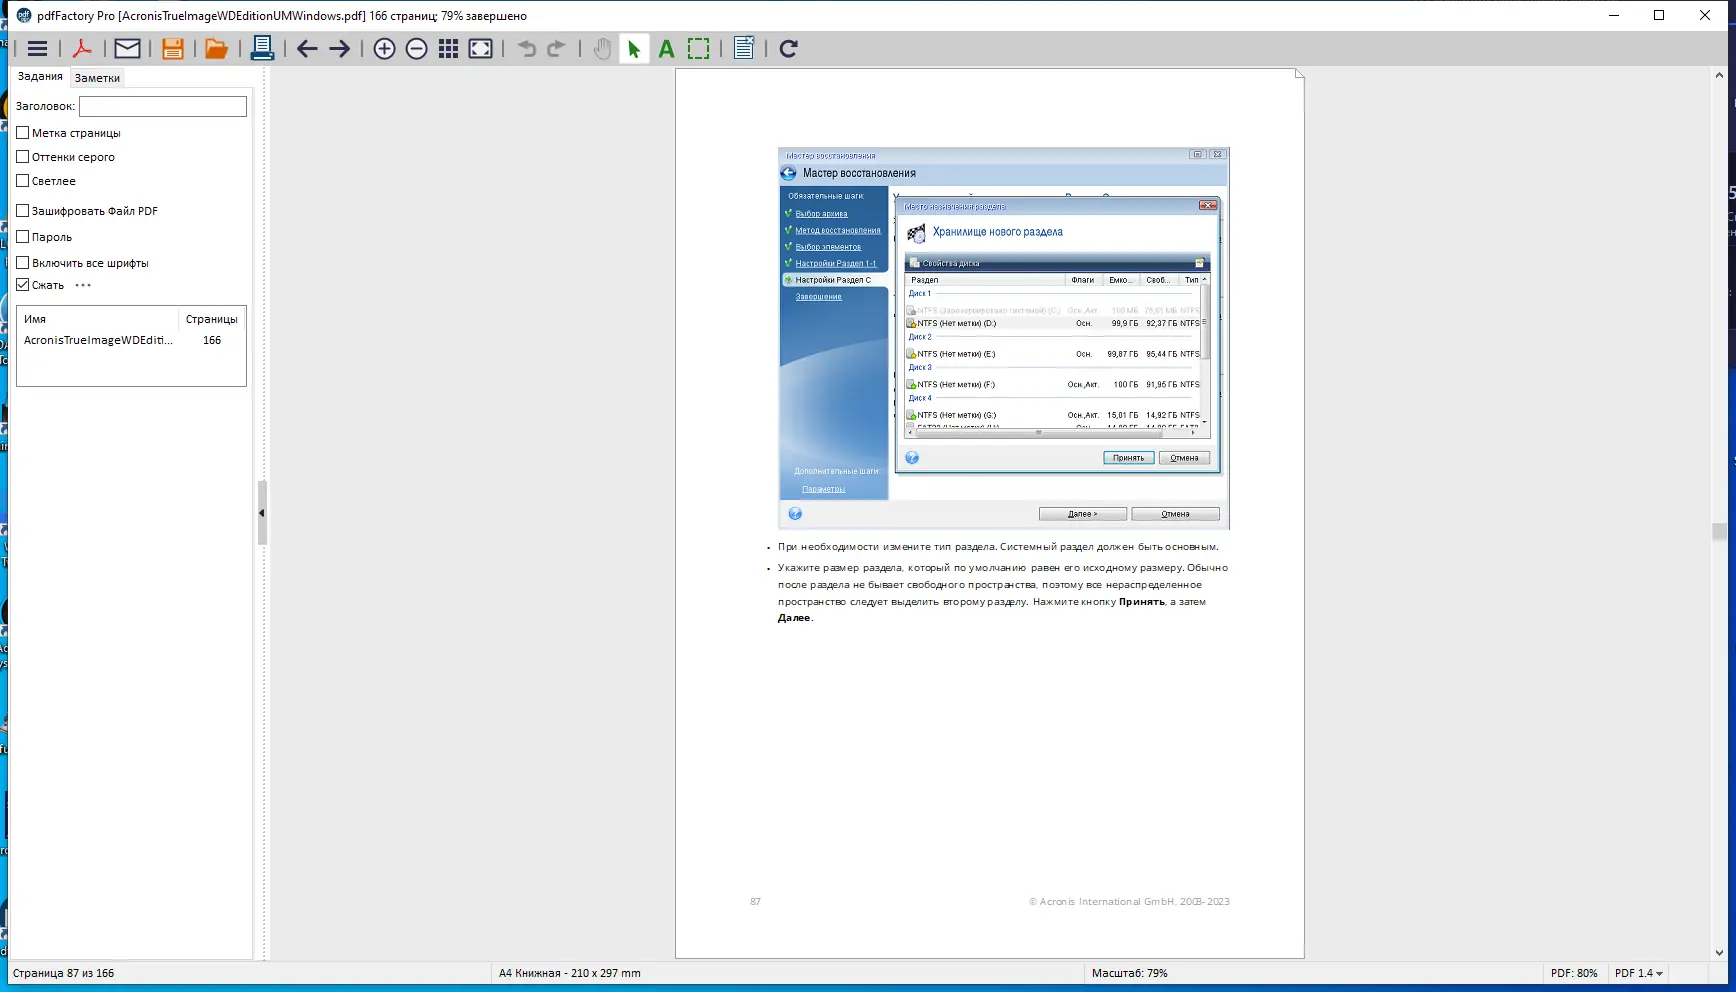The height and width of the screenshot is (992, 1736).
Task: Click the Масштаб: 79% status entry
Action: (1130, 973)
